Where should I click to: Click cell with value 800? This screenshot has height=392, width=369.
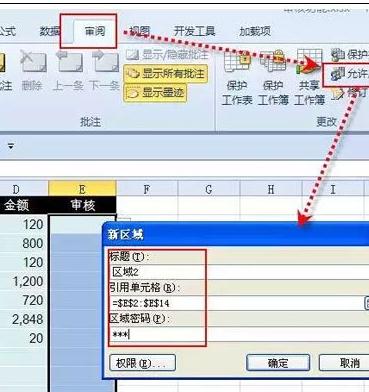click(x=24, y=243)
